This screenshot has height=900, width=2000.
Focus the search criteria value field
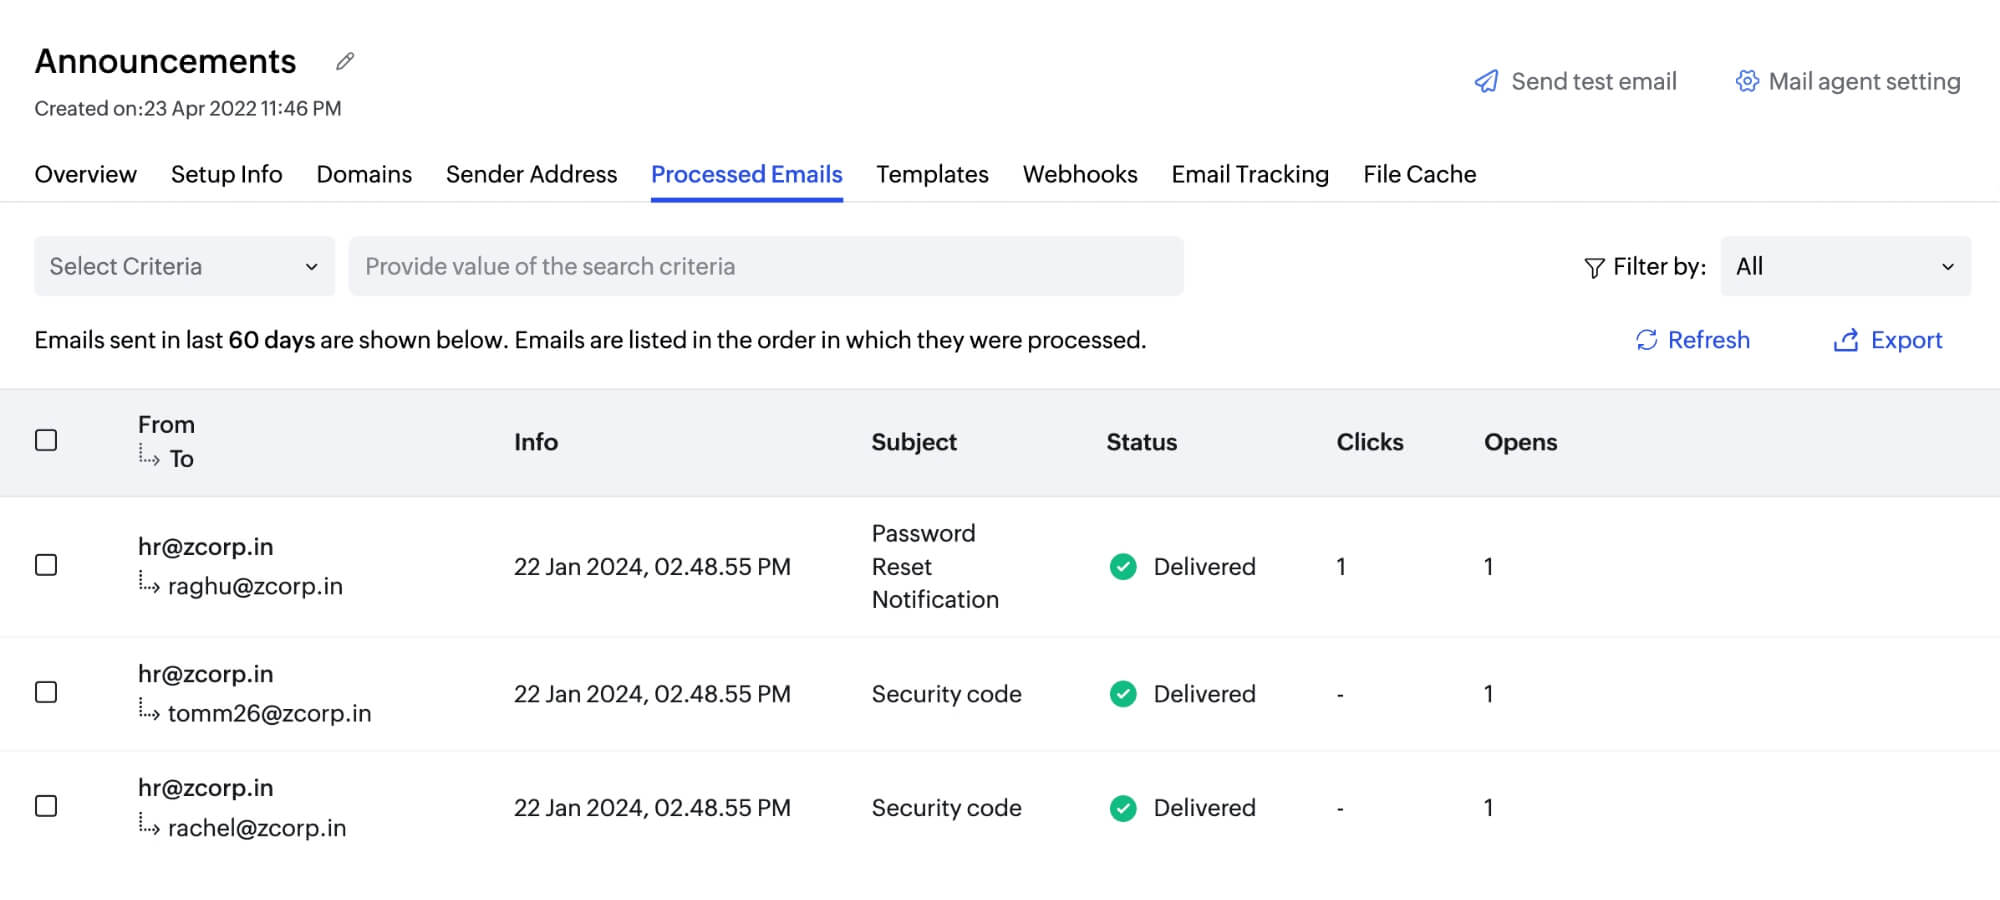tap(765, 267)
